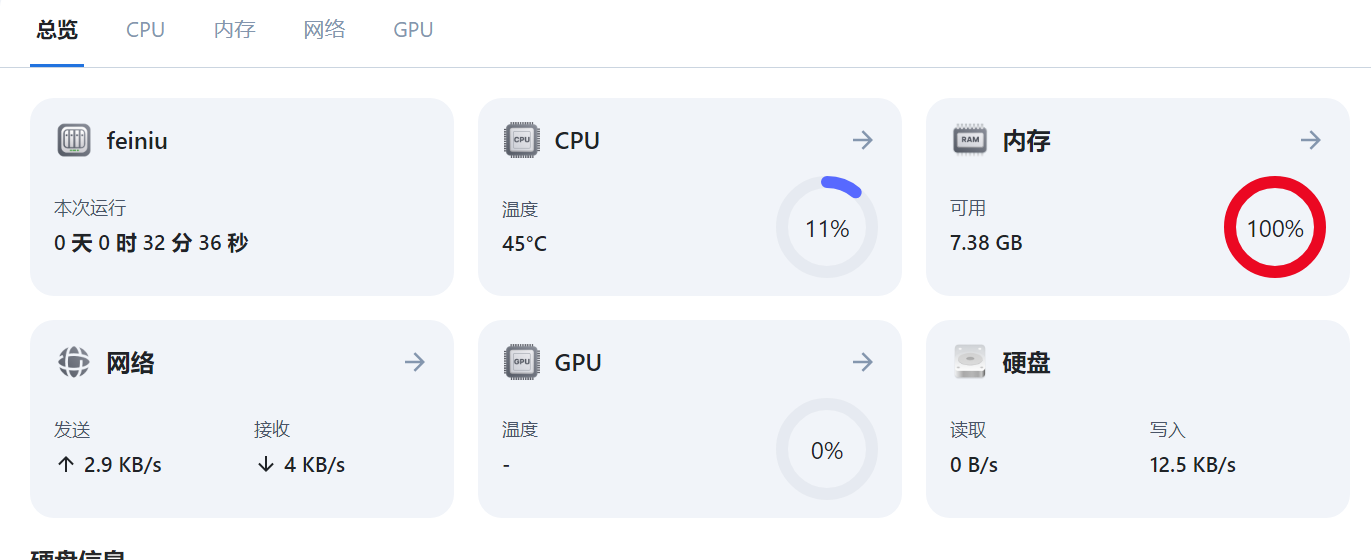Click the 11% CPU usage ring
Image resolution: width=1371 pixels, height=560 pixels.
pos(827,228)
